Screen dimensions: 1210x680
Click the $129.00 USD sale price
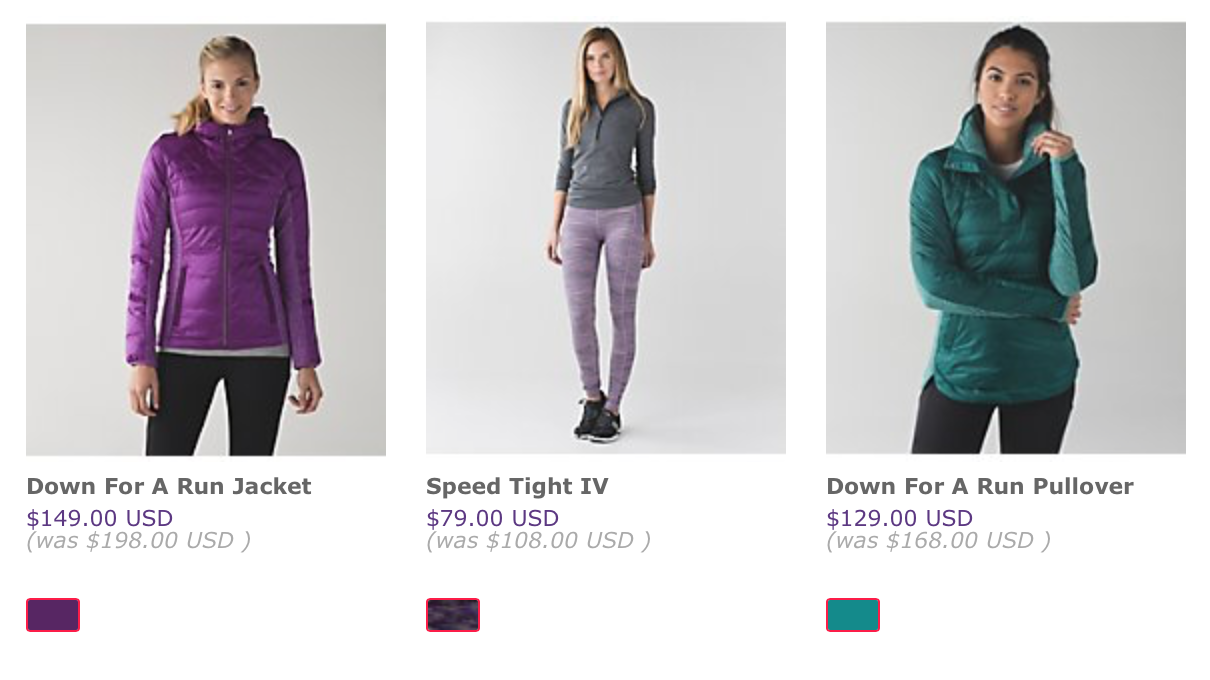coord(900,519)
